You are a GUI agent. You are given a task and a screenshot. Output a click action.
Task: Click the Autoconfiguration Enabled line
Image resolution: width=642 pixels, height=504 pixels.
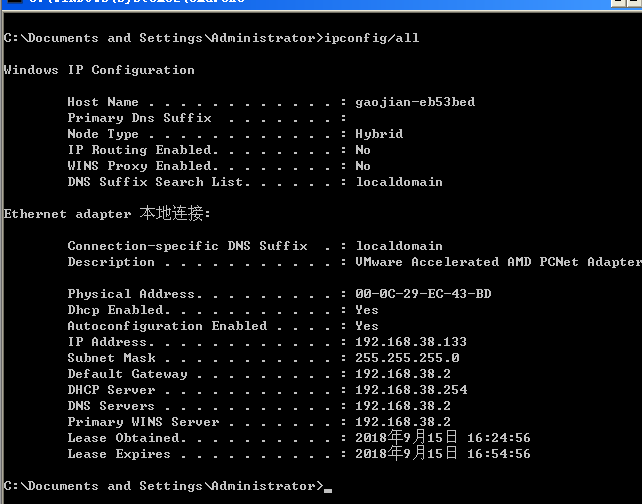click(167, 326)
